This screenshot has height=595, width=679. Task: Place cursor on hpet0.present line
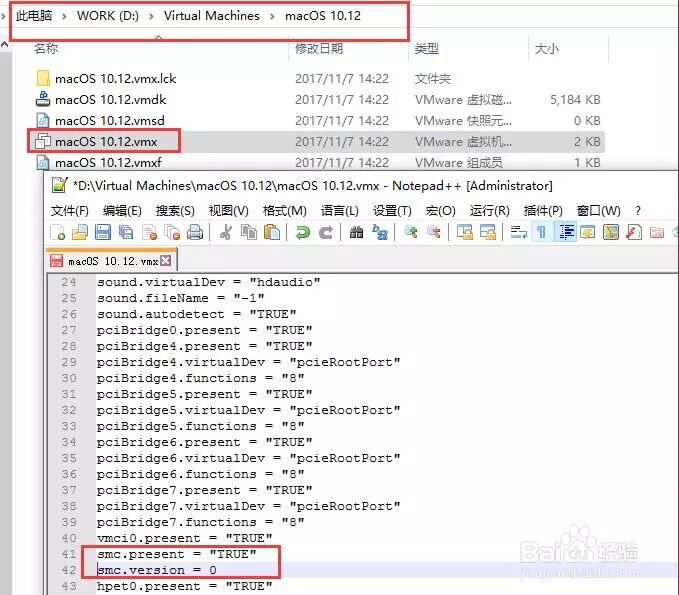tap(184, 586)
